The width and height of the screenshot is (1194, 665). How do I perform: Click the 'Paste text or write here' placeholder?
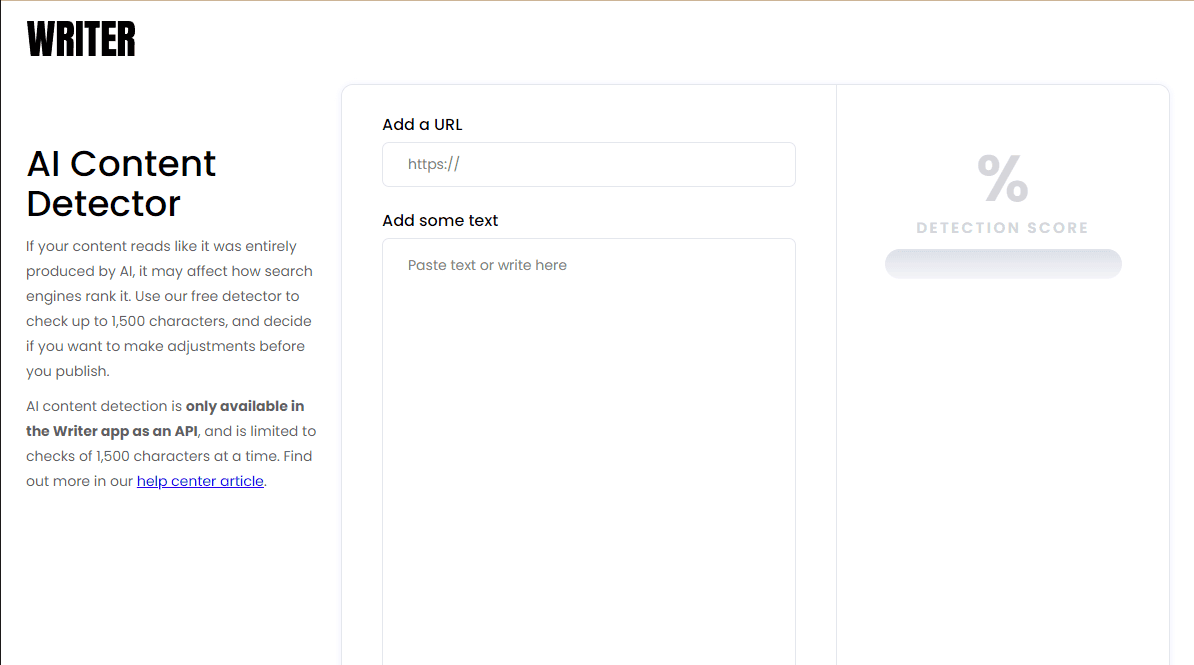(487, 265)
